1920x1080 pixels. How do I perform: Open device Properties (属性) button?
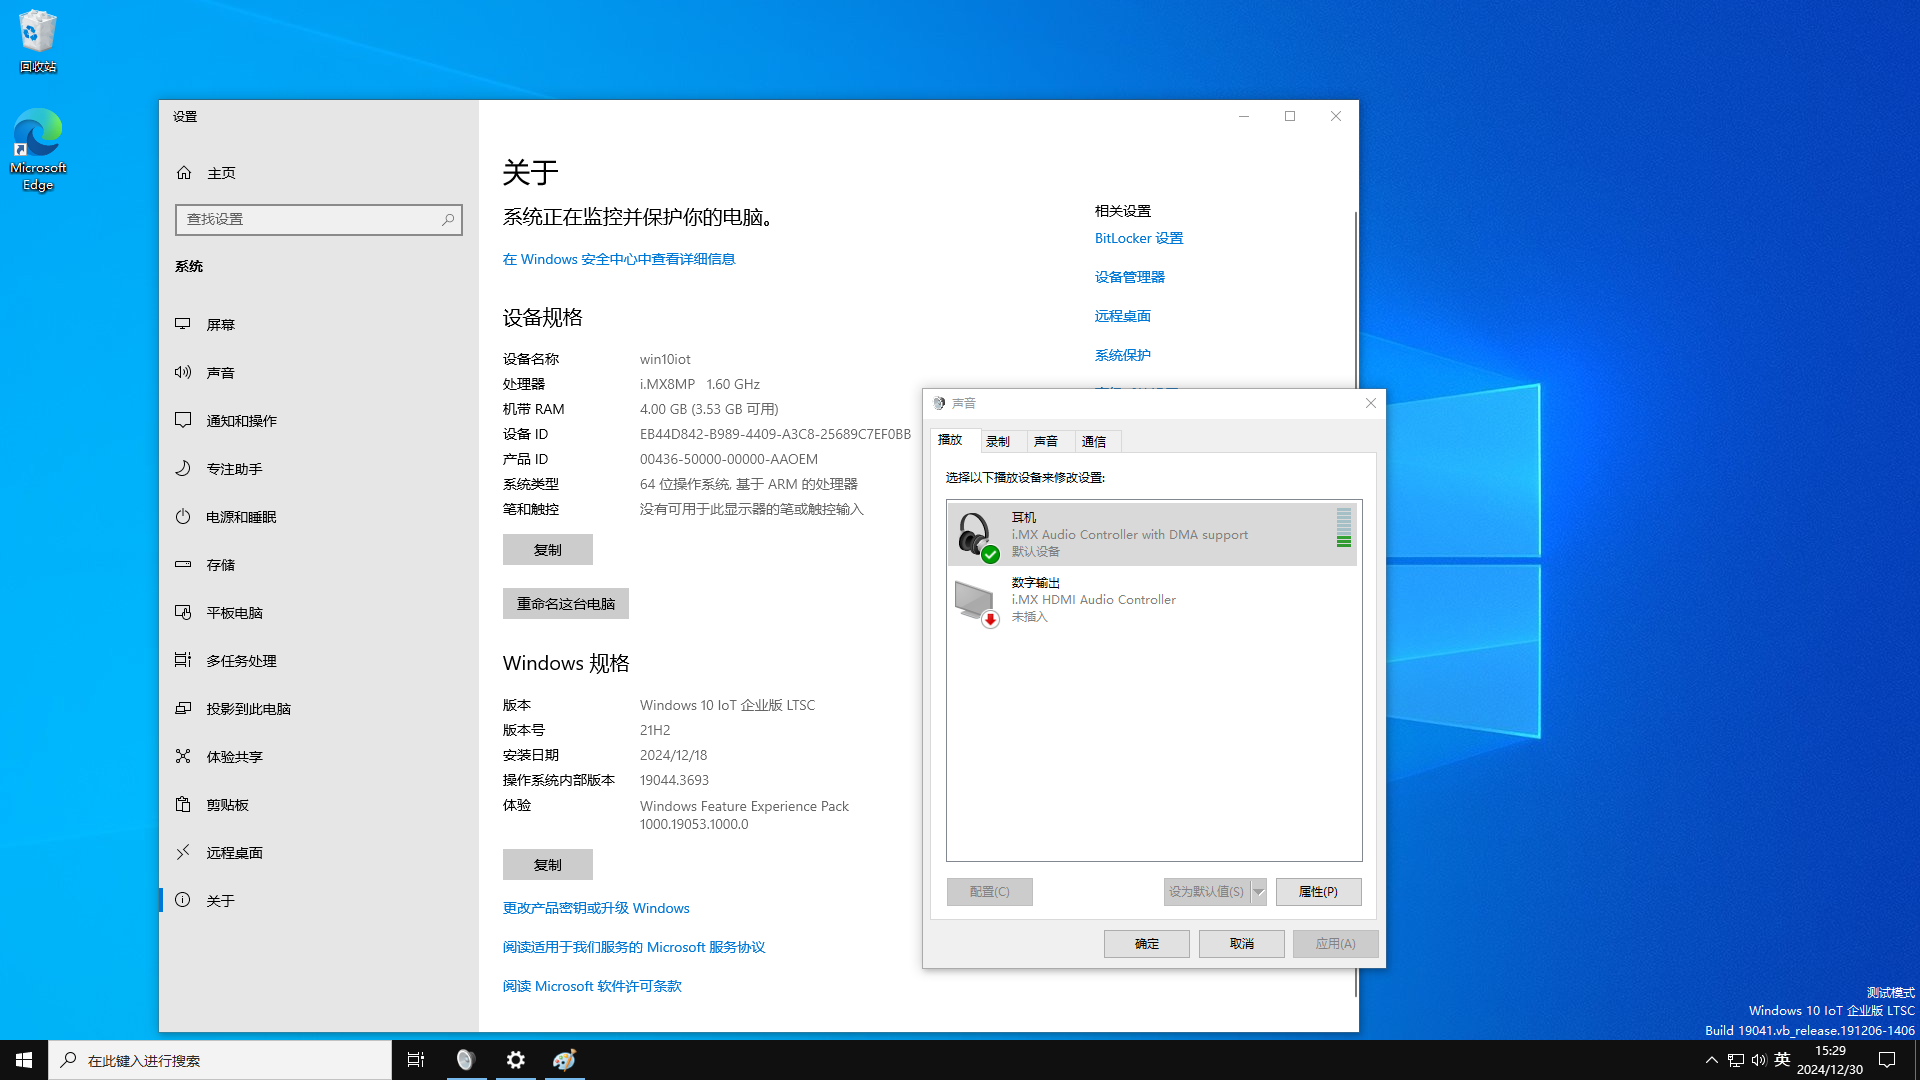click(1318, 892)
